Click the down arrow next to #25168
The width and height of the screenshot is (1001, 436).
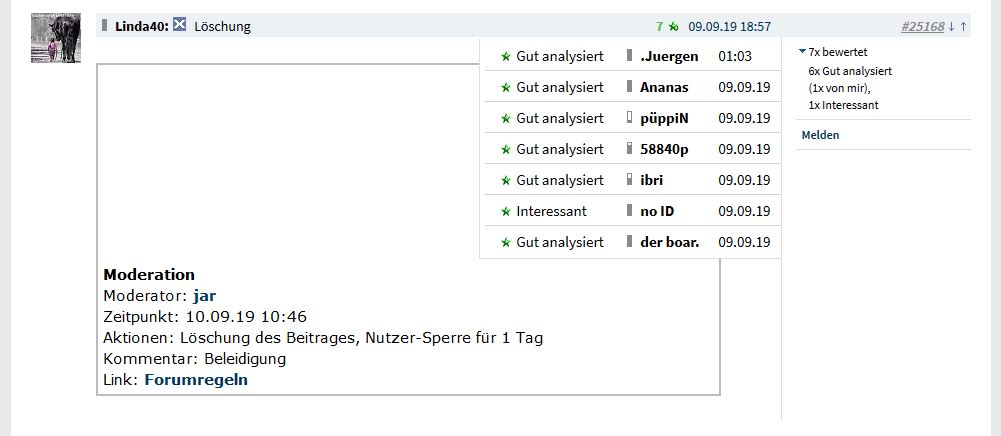pyautogui.click(x=951, y=27)
